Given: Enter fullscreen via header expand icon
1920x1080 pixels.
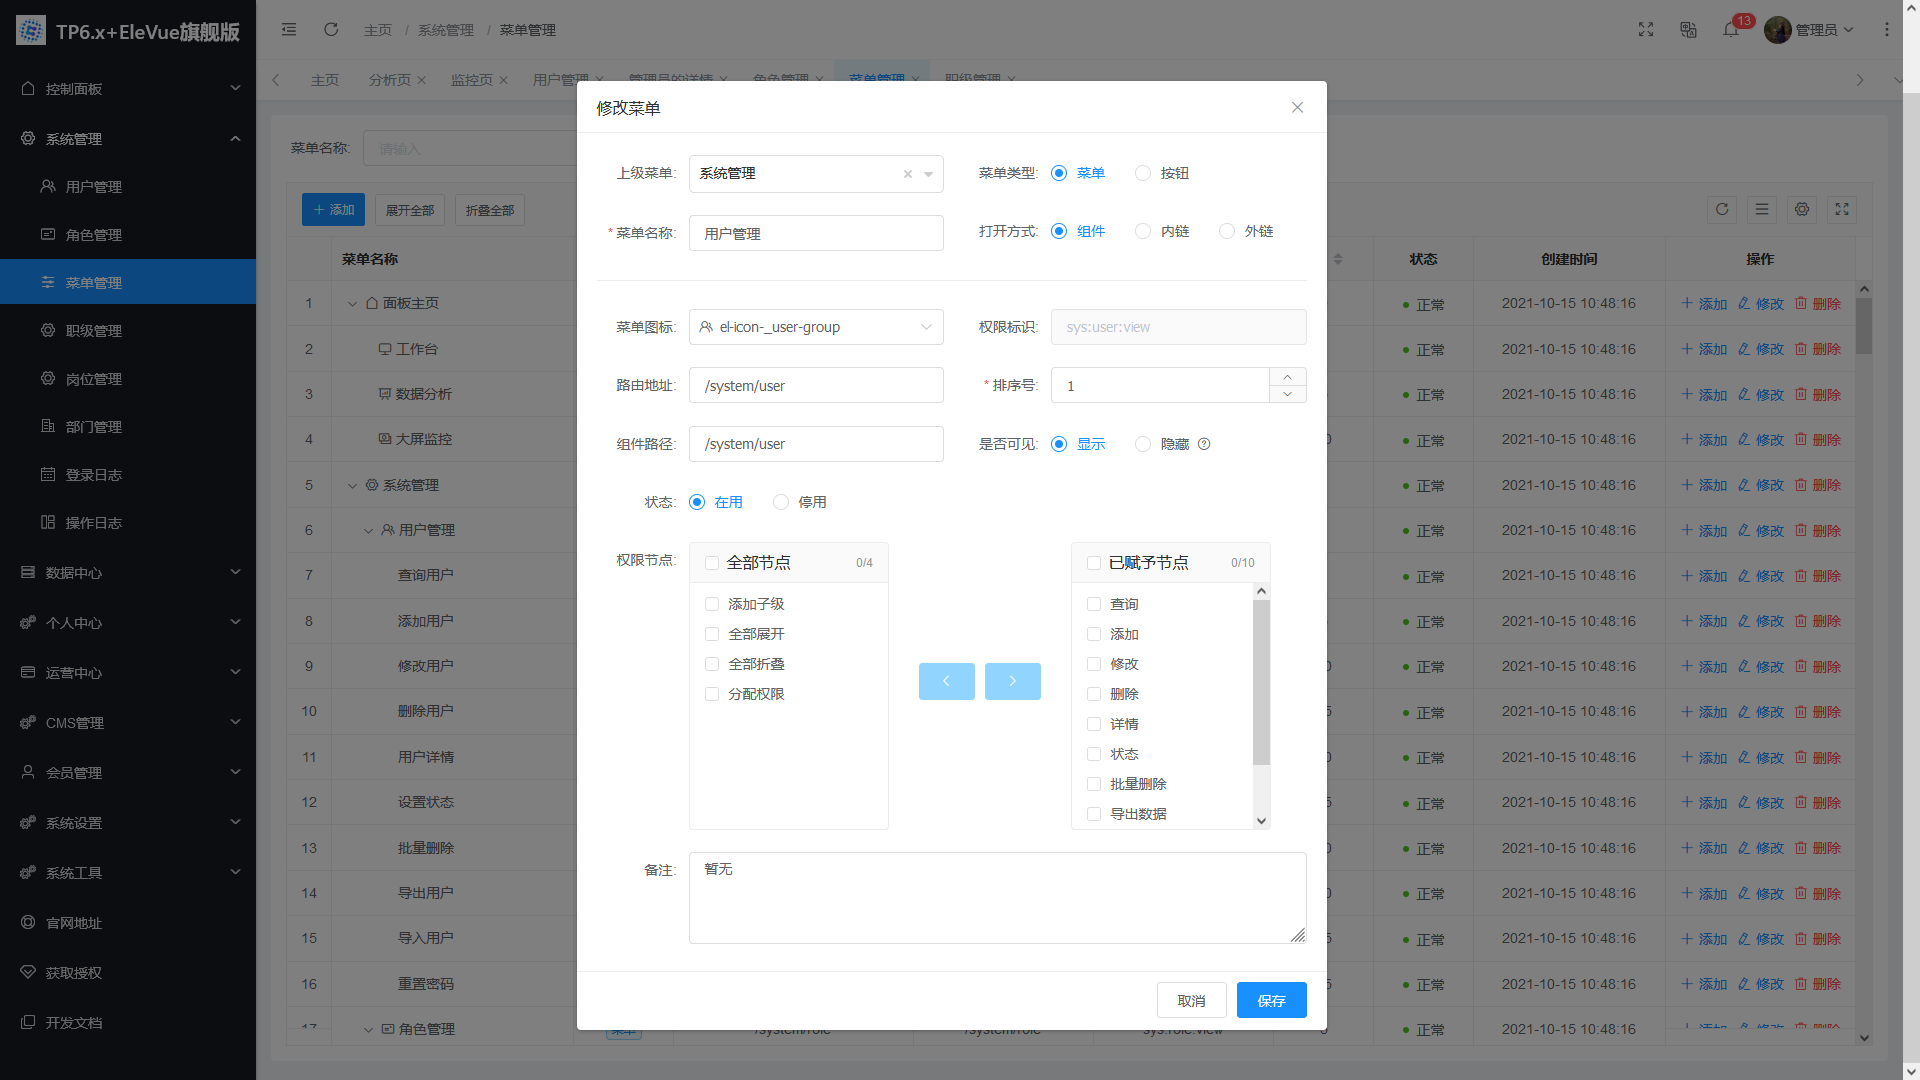Looking at the screenshot, I should (x=1646, y=30).
